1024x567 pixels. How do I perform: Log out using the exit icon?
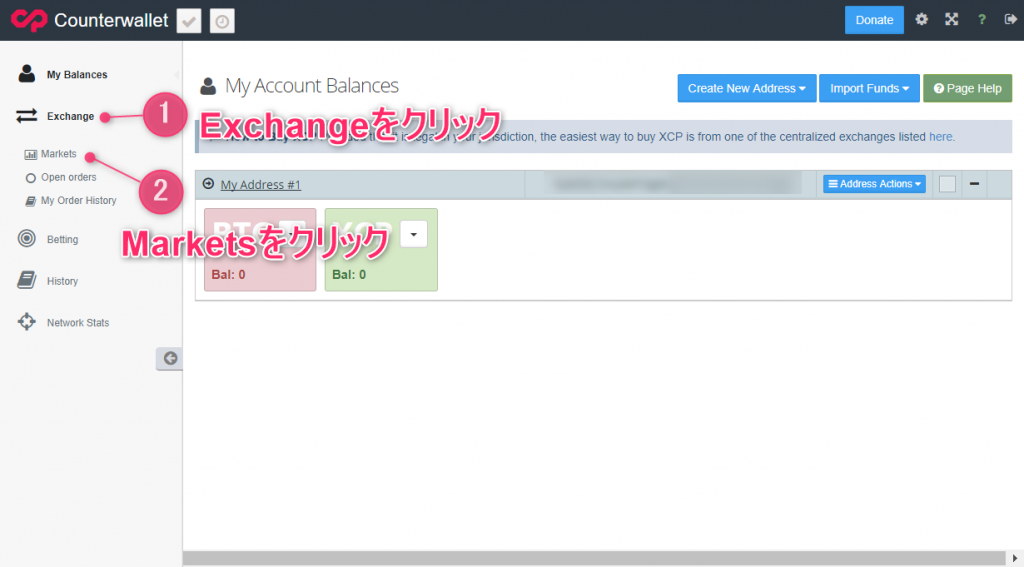(1010, 20)
